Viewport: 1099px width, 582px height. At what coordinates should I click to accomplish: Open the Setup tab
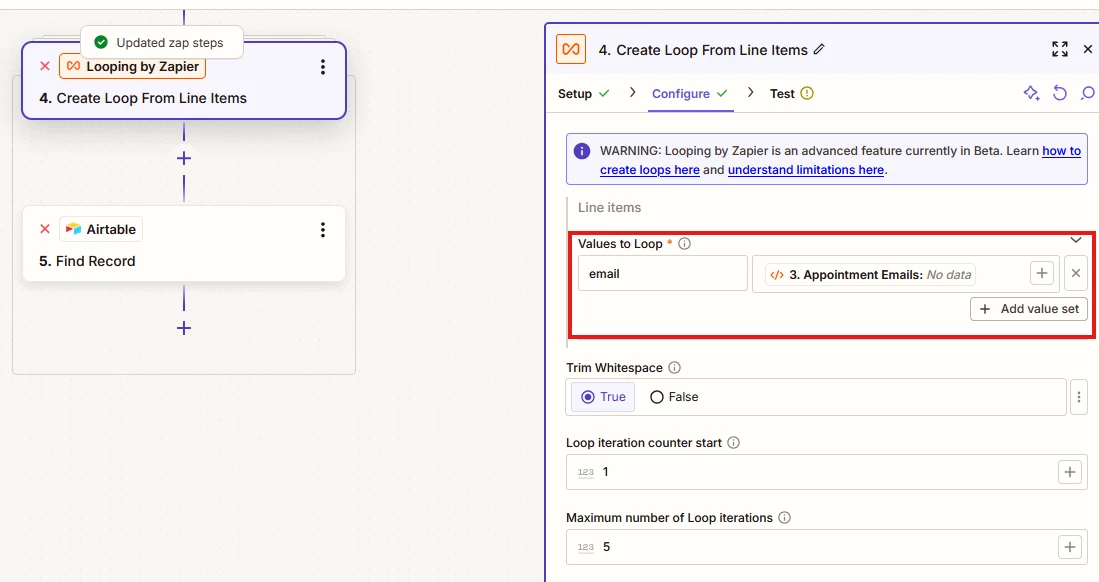(x=584, y=93)
